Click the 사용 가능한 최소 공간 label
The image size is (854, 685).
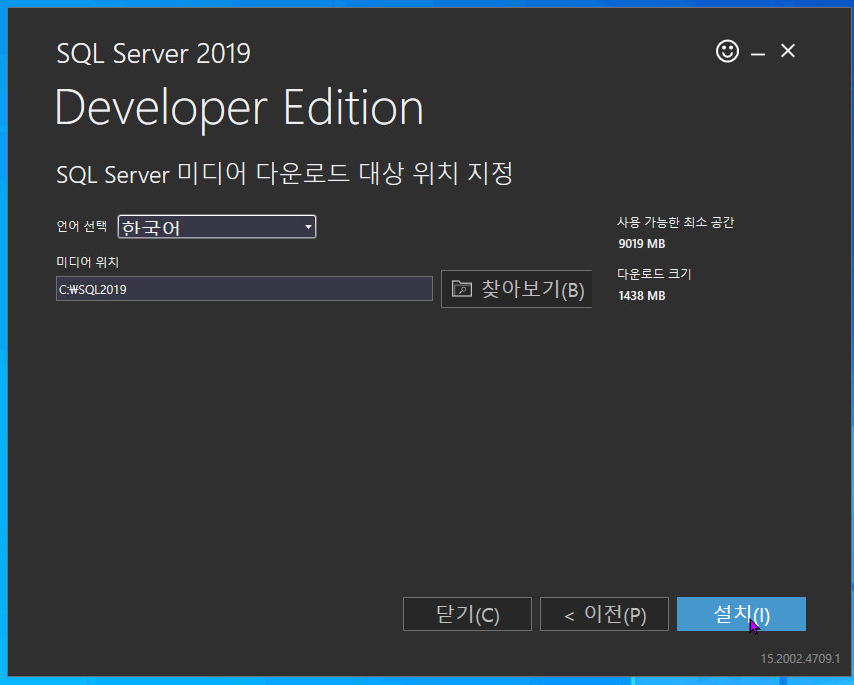point(675,222)
